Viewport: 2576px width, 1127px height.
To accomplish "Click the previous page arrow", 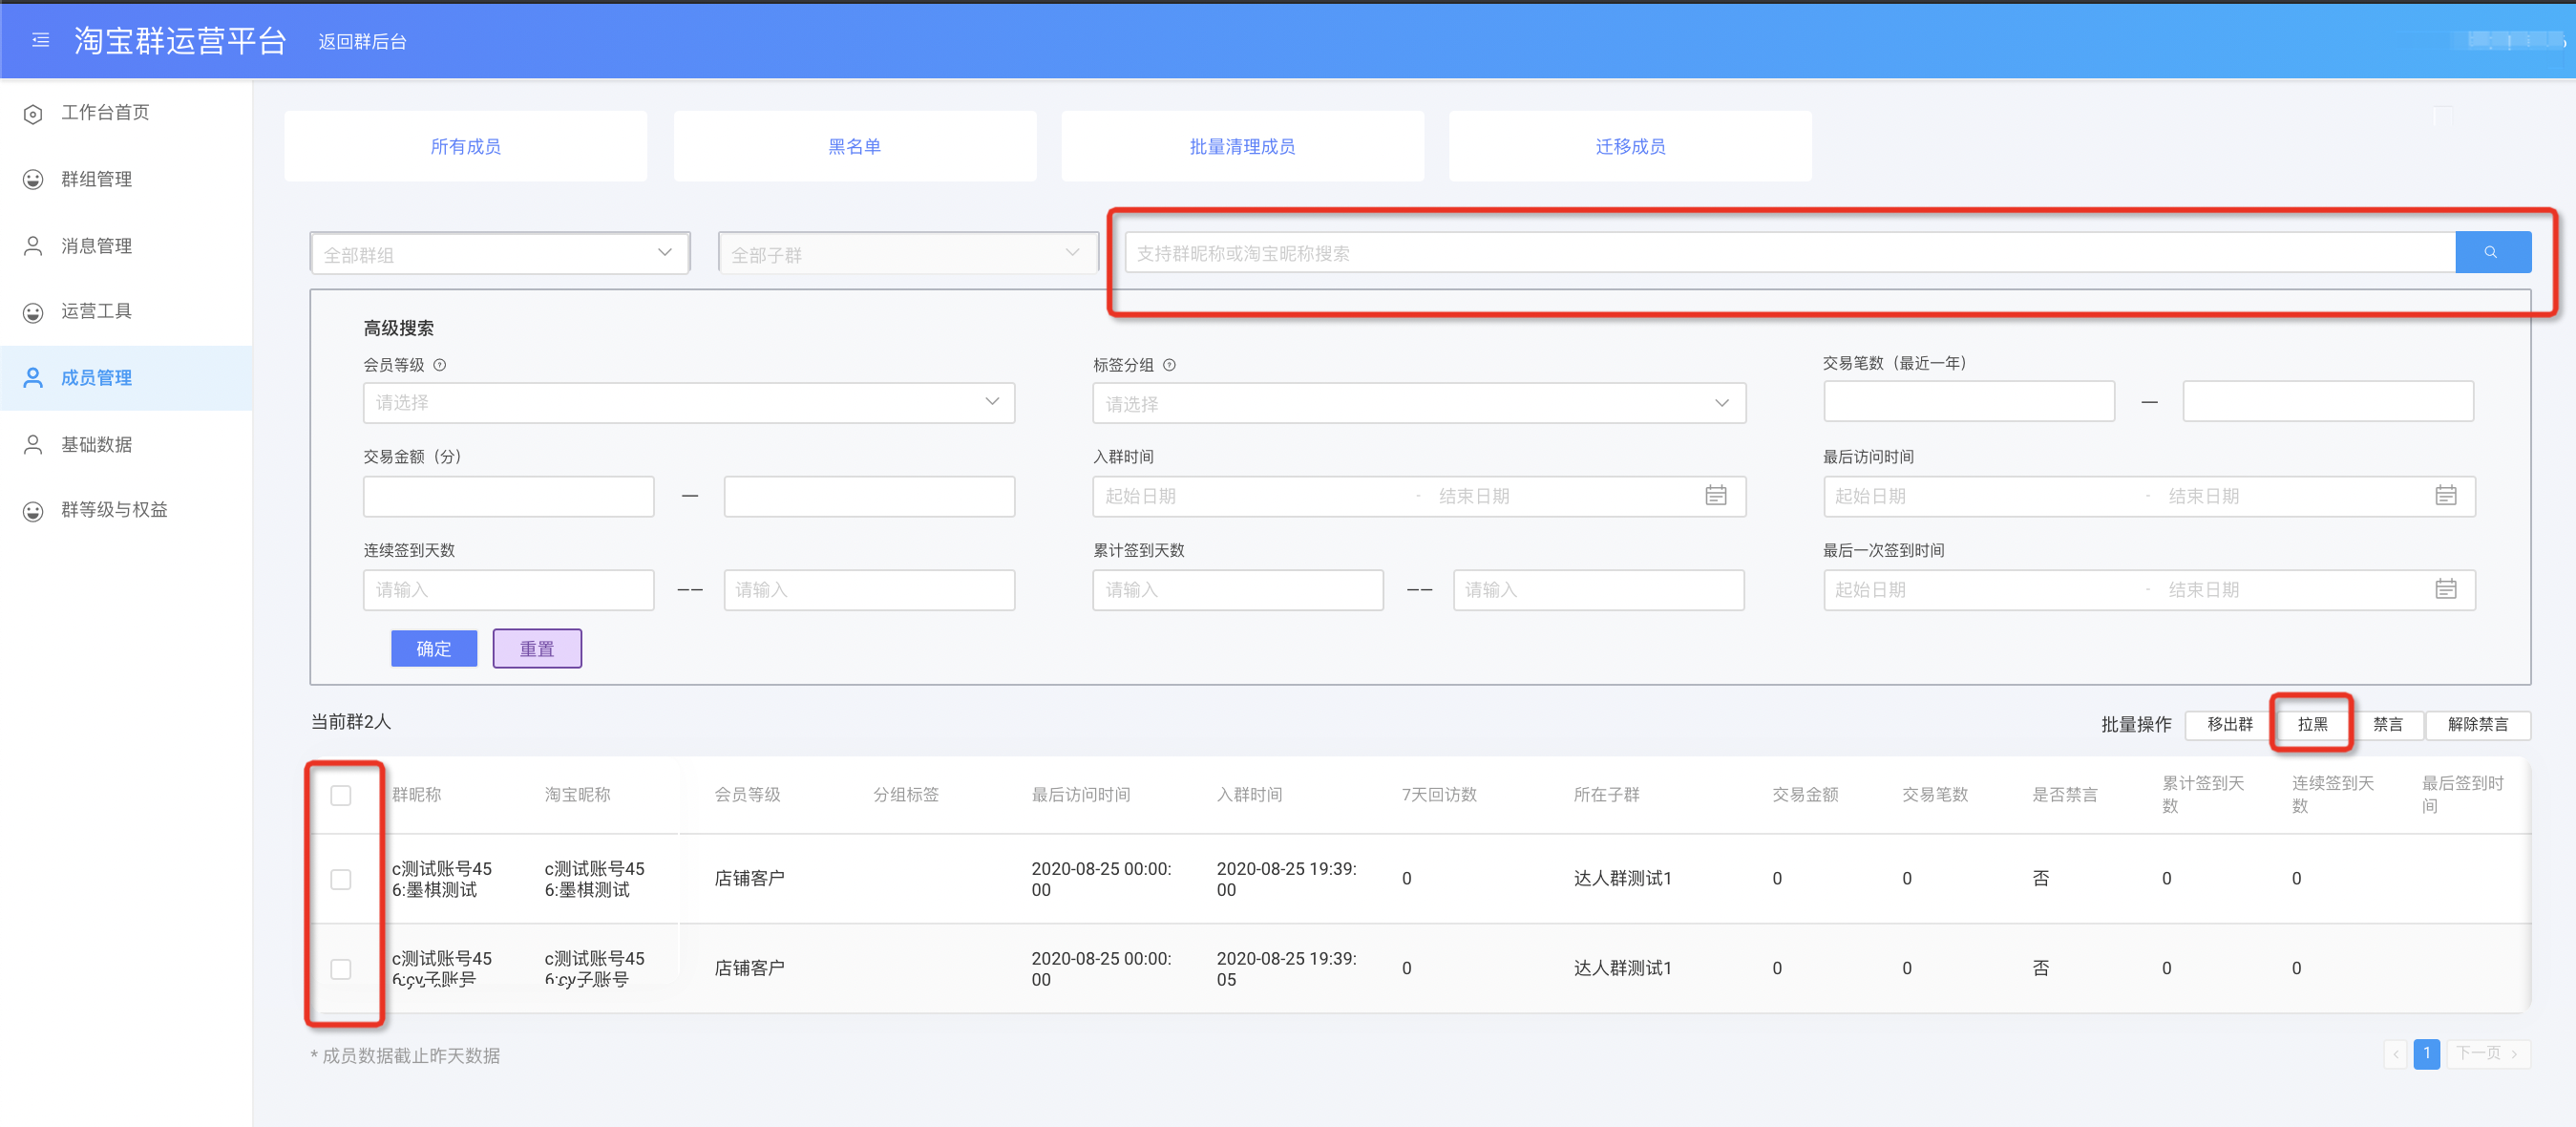I will tap(2396, 1054).
